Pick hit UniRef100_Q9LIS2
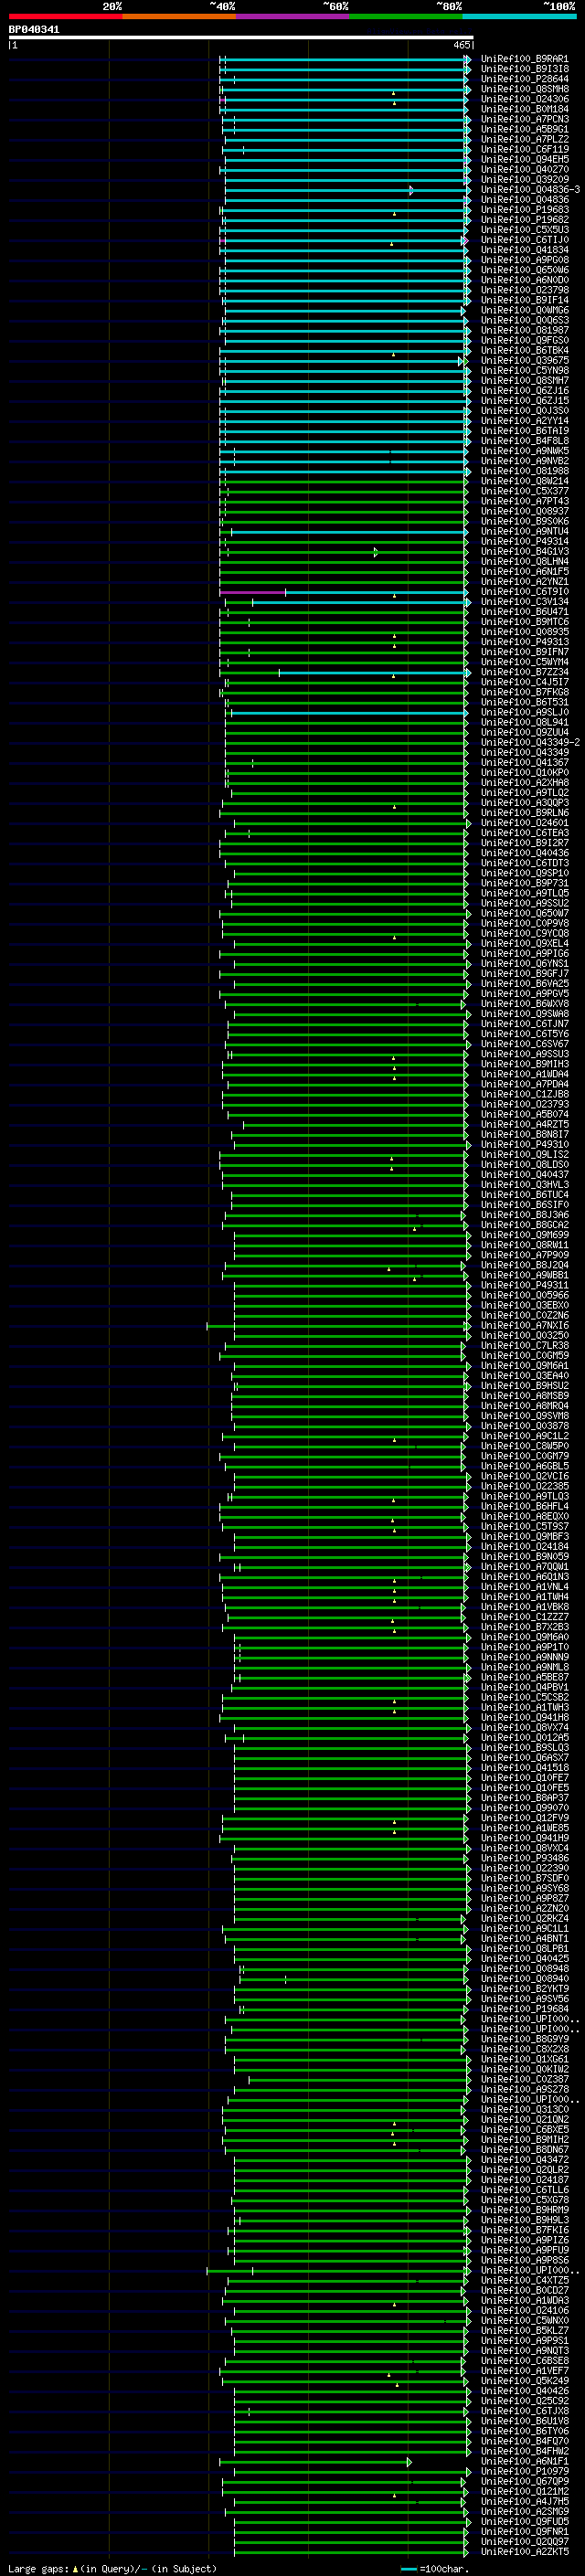This screenshot has width=585, height=2576. 524,1155
